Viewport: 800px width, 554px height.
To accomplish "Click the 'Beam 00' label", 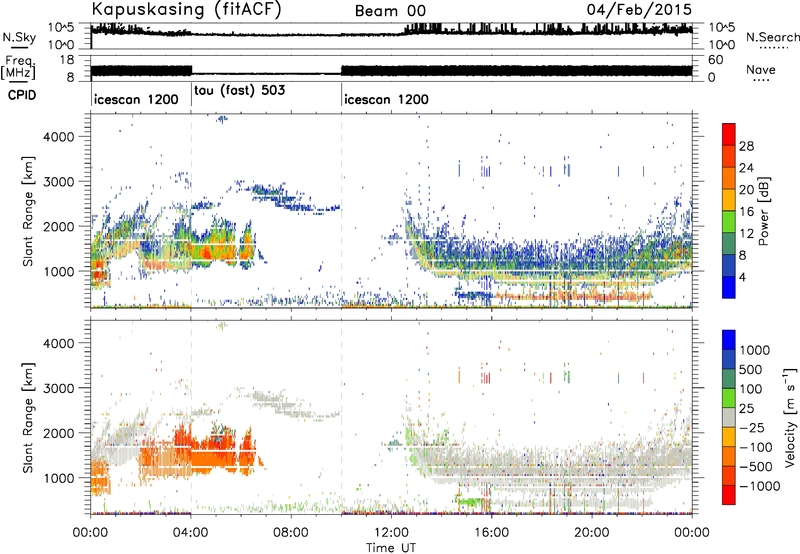I will pyautogui.click(x=390, y=11).
